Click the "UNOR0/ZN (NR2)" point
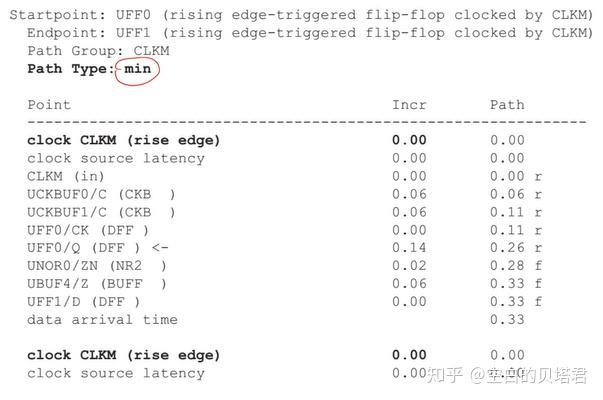603x400 pixels. click(x=97, y=266)
